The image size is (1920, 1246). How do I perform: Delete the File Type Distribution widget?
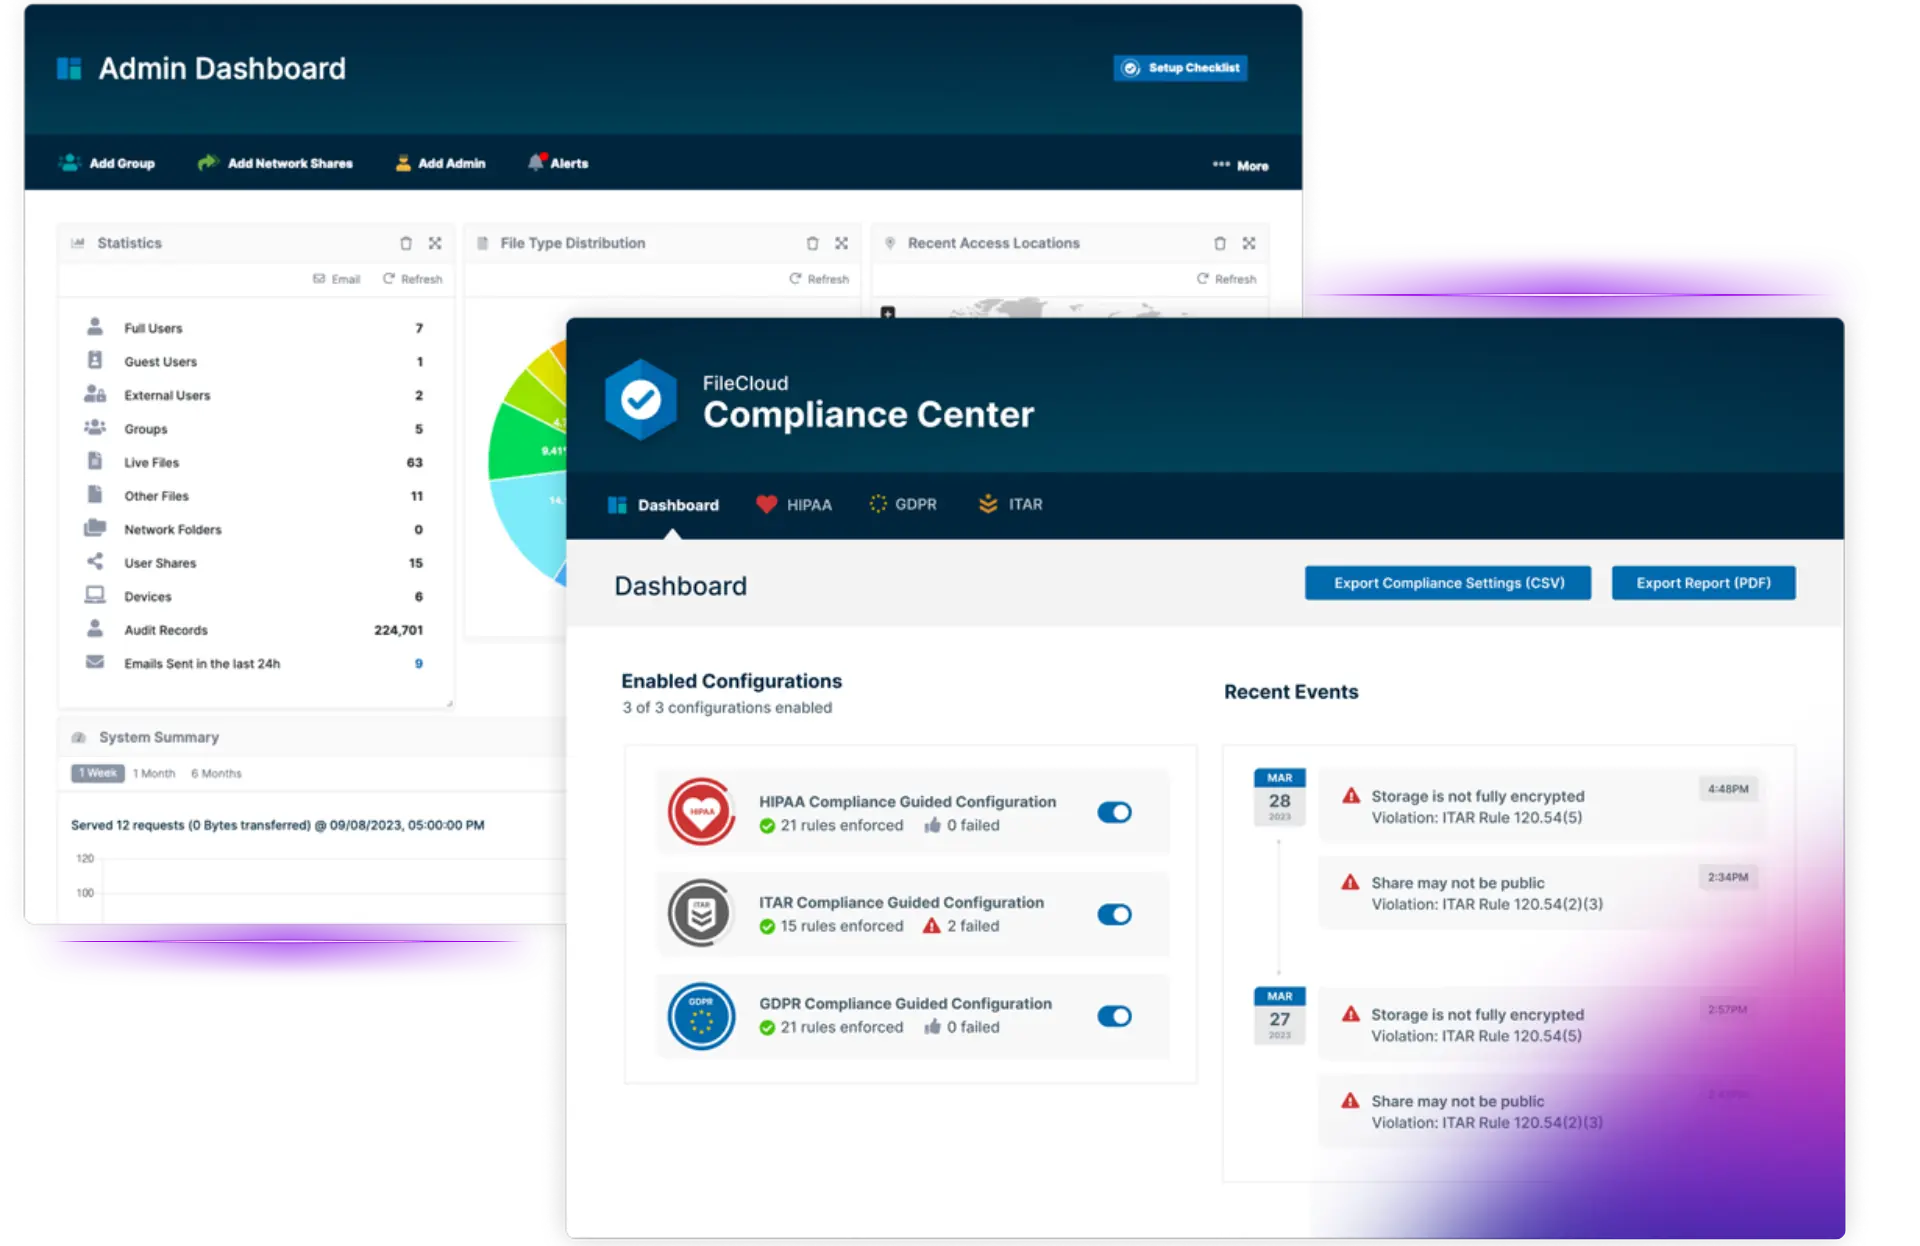pos(812,243)
